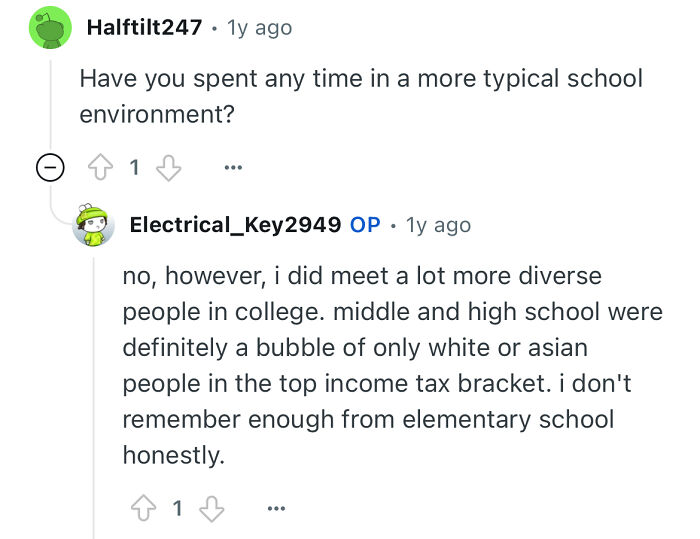Click the reply text about college diversity
Screen dimensions: 700x539
click(392, 365)
